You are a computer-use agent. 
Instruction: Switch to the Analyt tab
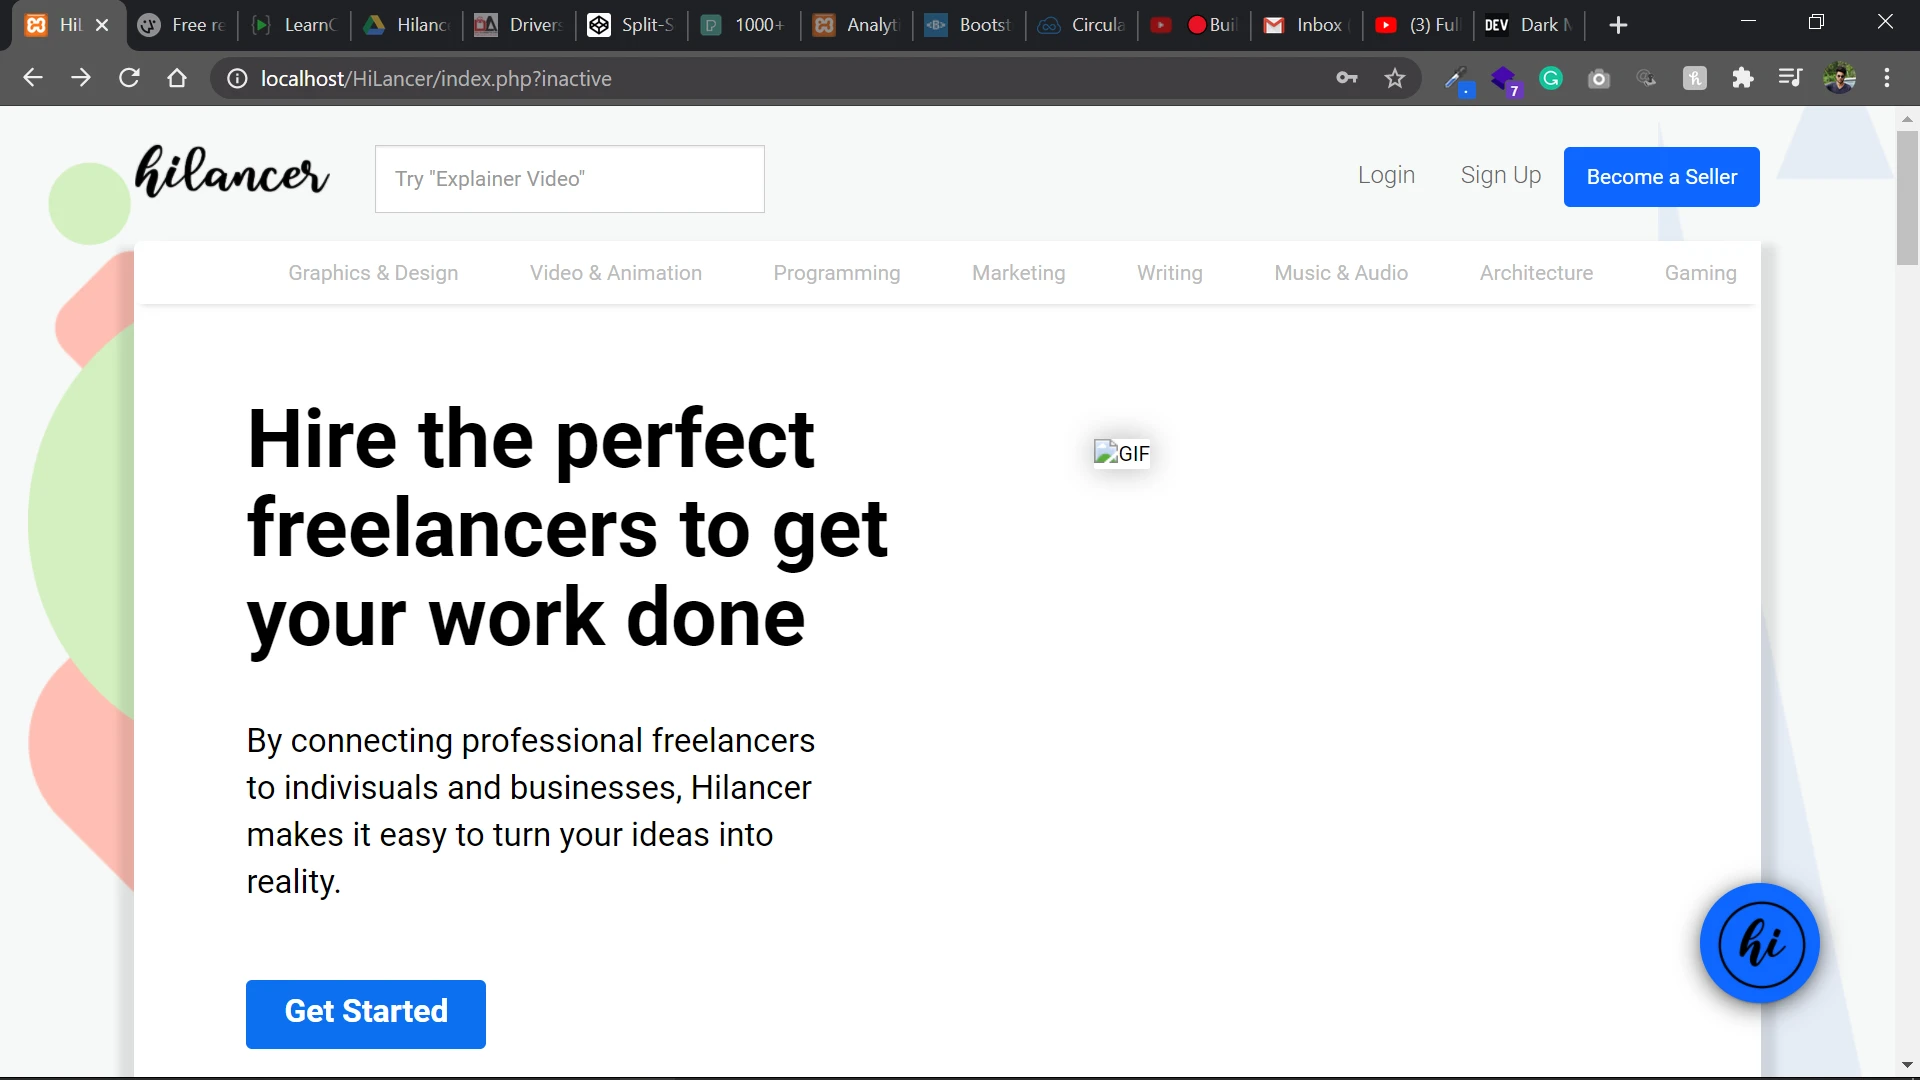tap(857, 25)
